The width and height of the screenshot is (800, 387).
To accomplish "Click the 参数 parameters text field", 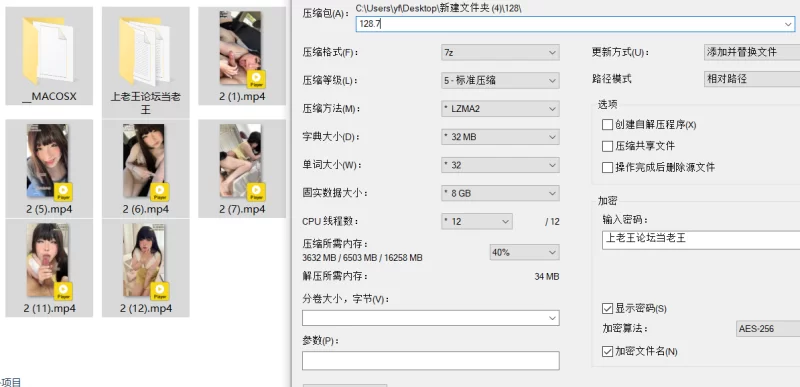I will pos(431,360).
